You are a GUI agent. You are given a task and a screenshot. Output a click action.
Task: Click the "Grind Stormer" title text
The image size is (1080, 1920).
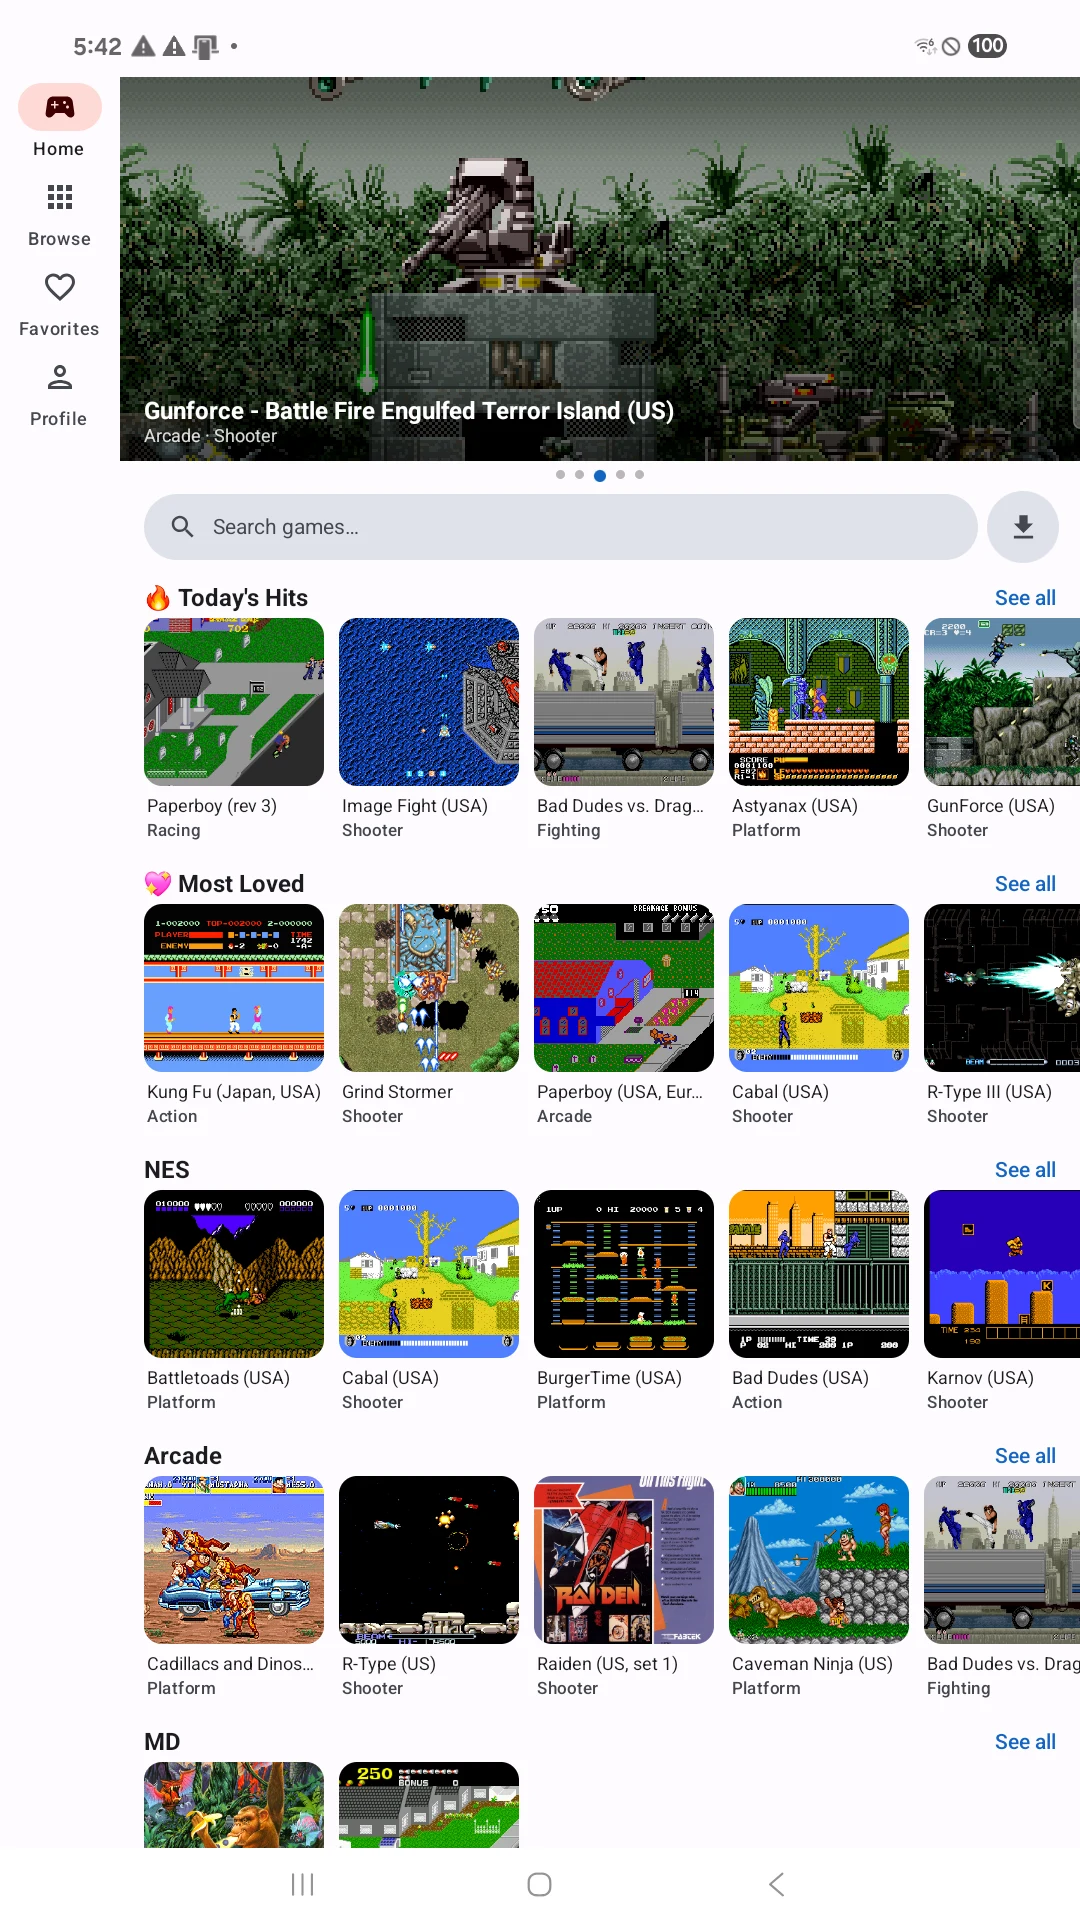[x=397, y=1092]
